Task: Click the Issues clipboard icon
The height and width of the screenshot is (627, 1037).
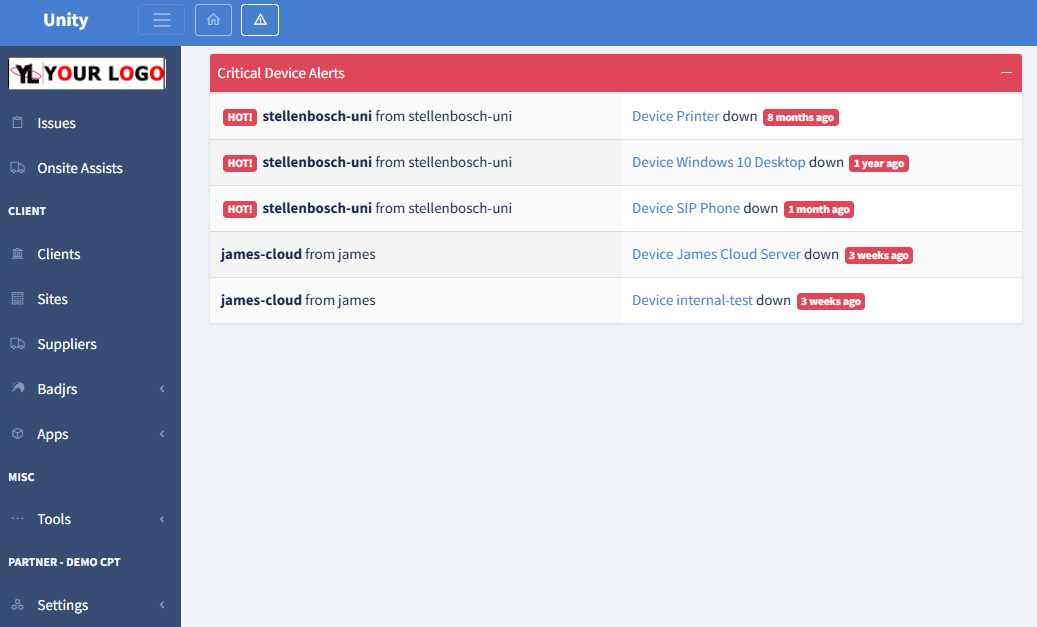Action: click(x=18, y=122)
